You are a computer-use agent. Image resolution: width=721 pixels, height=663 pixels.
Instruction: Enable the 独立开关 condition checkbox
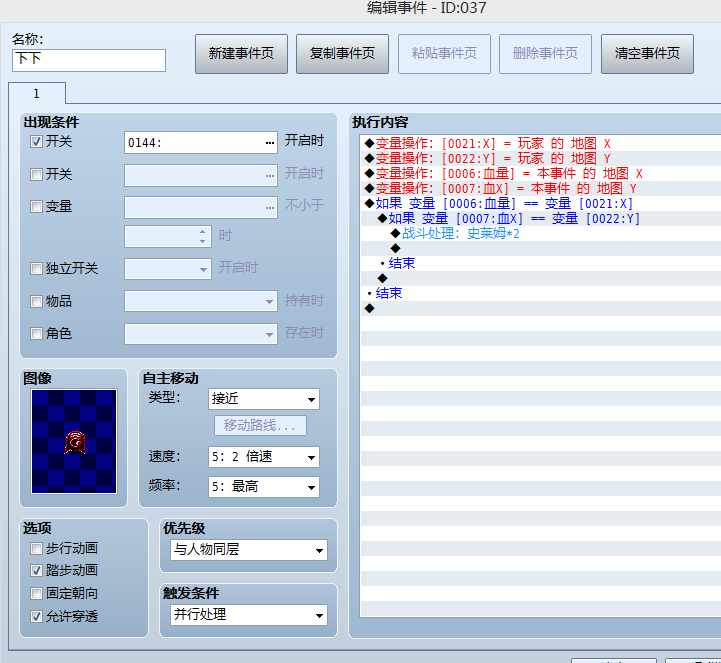(36, 269)
